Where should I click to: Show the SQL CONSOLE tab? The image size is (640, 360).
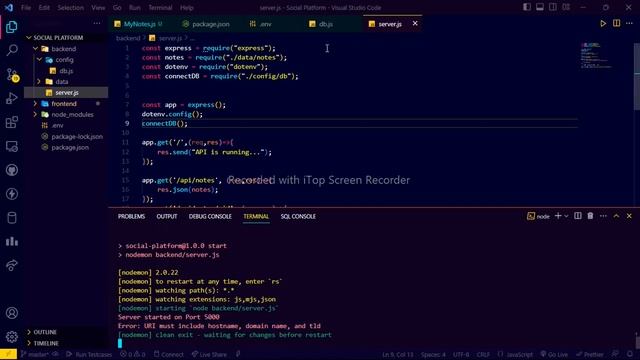pyautogui.click(x=298, y=216)
